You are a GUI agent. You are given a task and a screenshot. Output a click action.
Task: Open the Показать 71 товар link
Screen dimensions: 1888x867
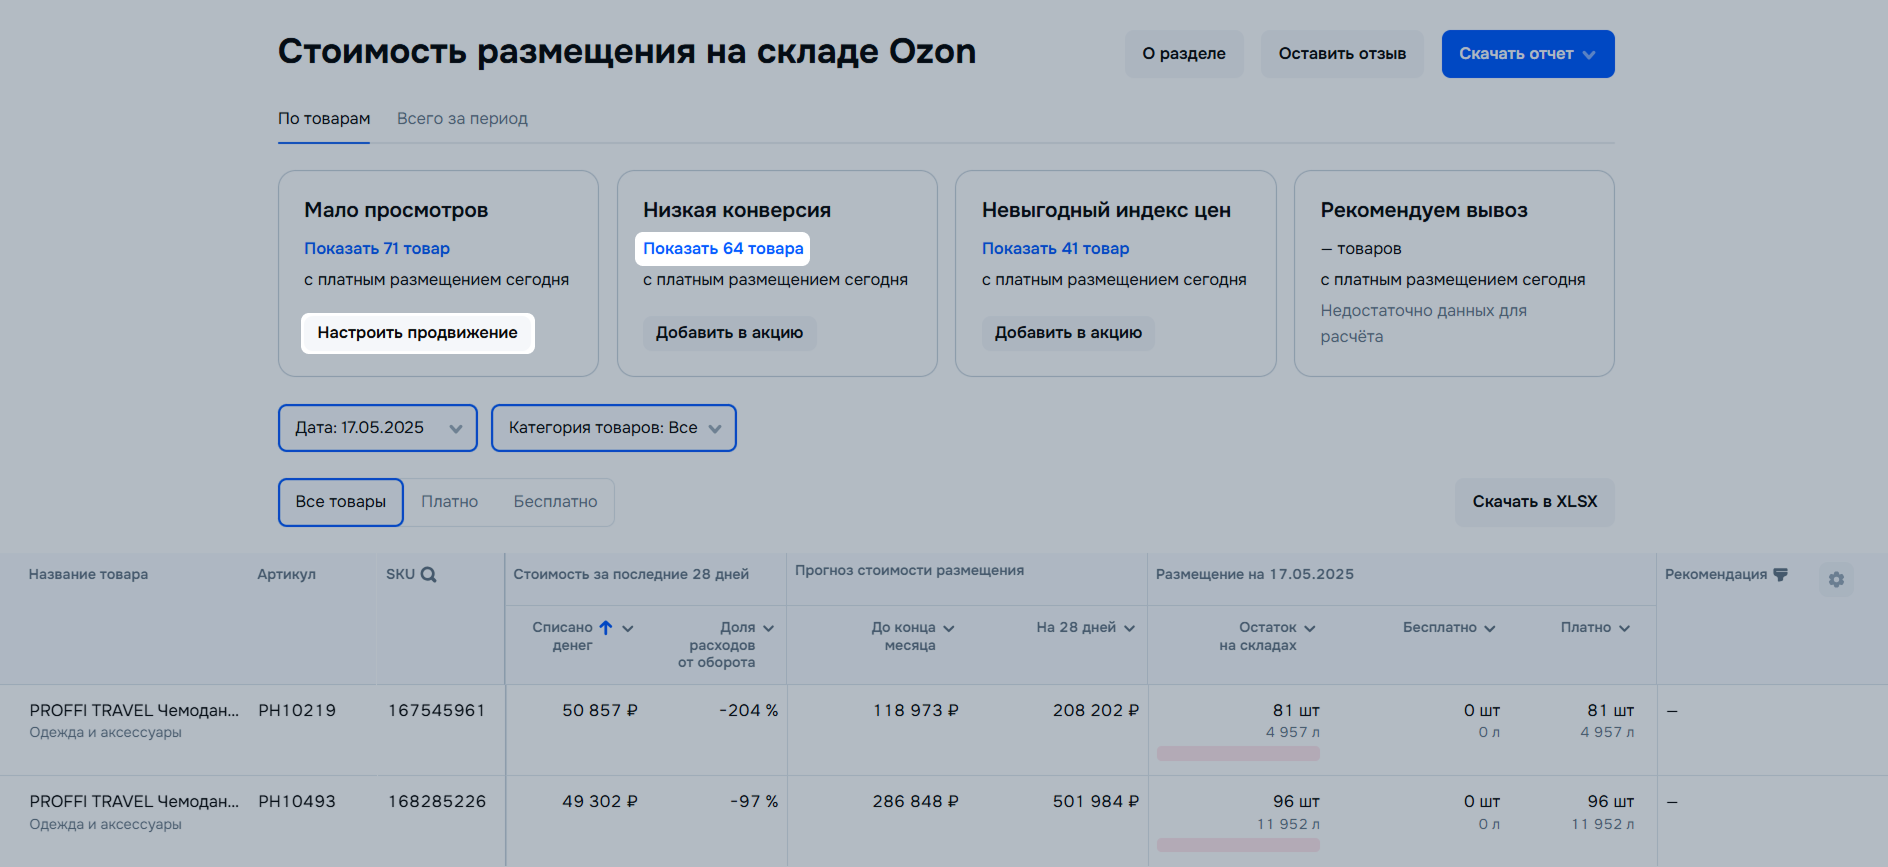tap(377, 249)
